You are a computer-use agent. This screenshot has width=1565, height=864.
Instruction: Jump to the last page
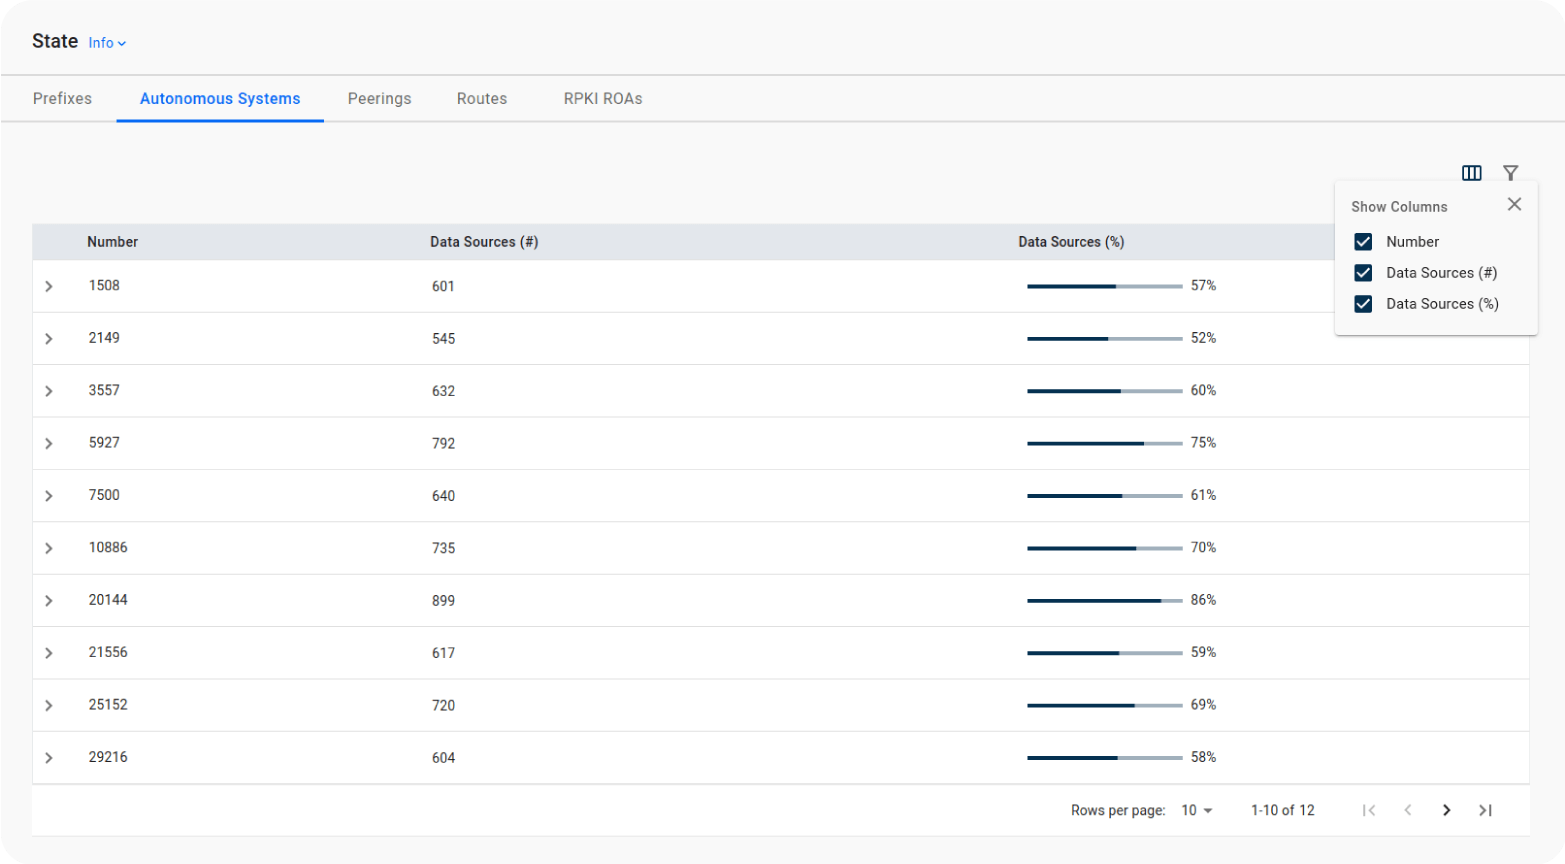coord(1485,810)
